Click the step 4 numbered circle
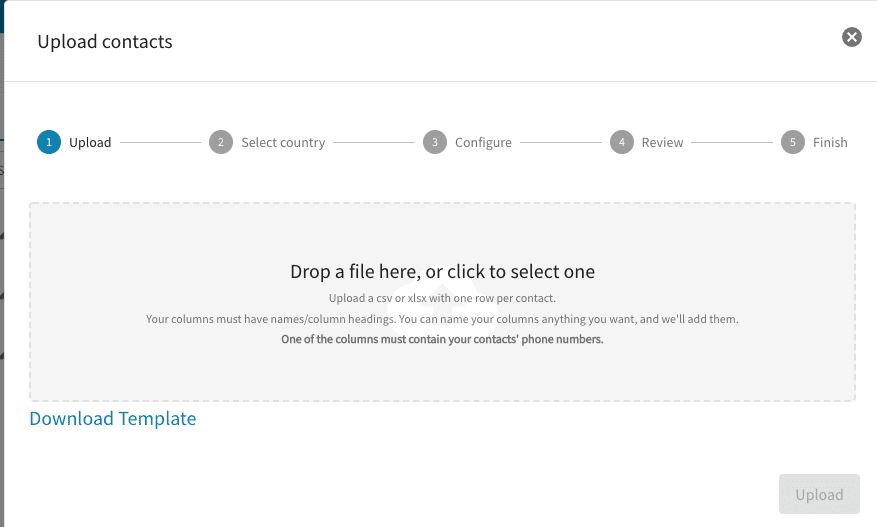This screenshot has width=877, height=527. pyautogui.click(x=621, y=142)
